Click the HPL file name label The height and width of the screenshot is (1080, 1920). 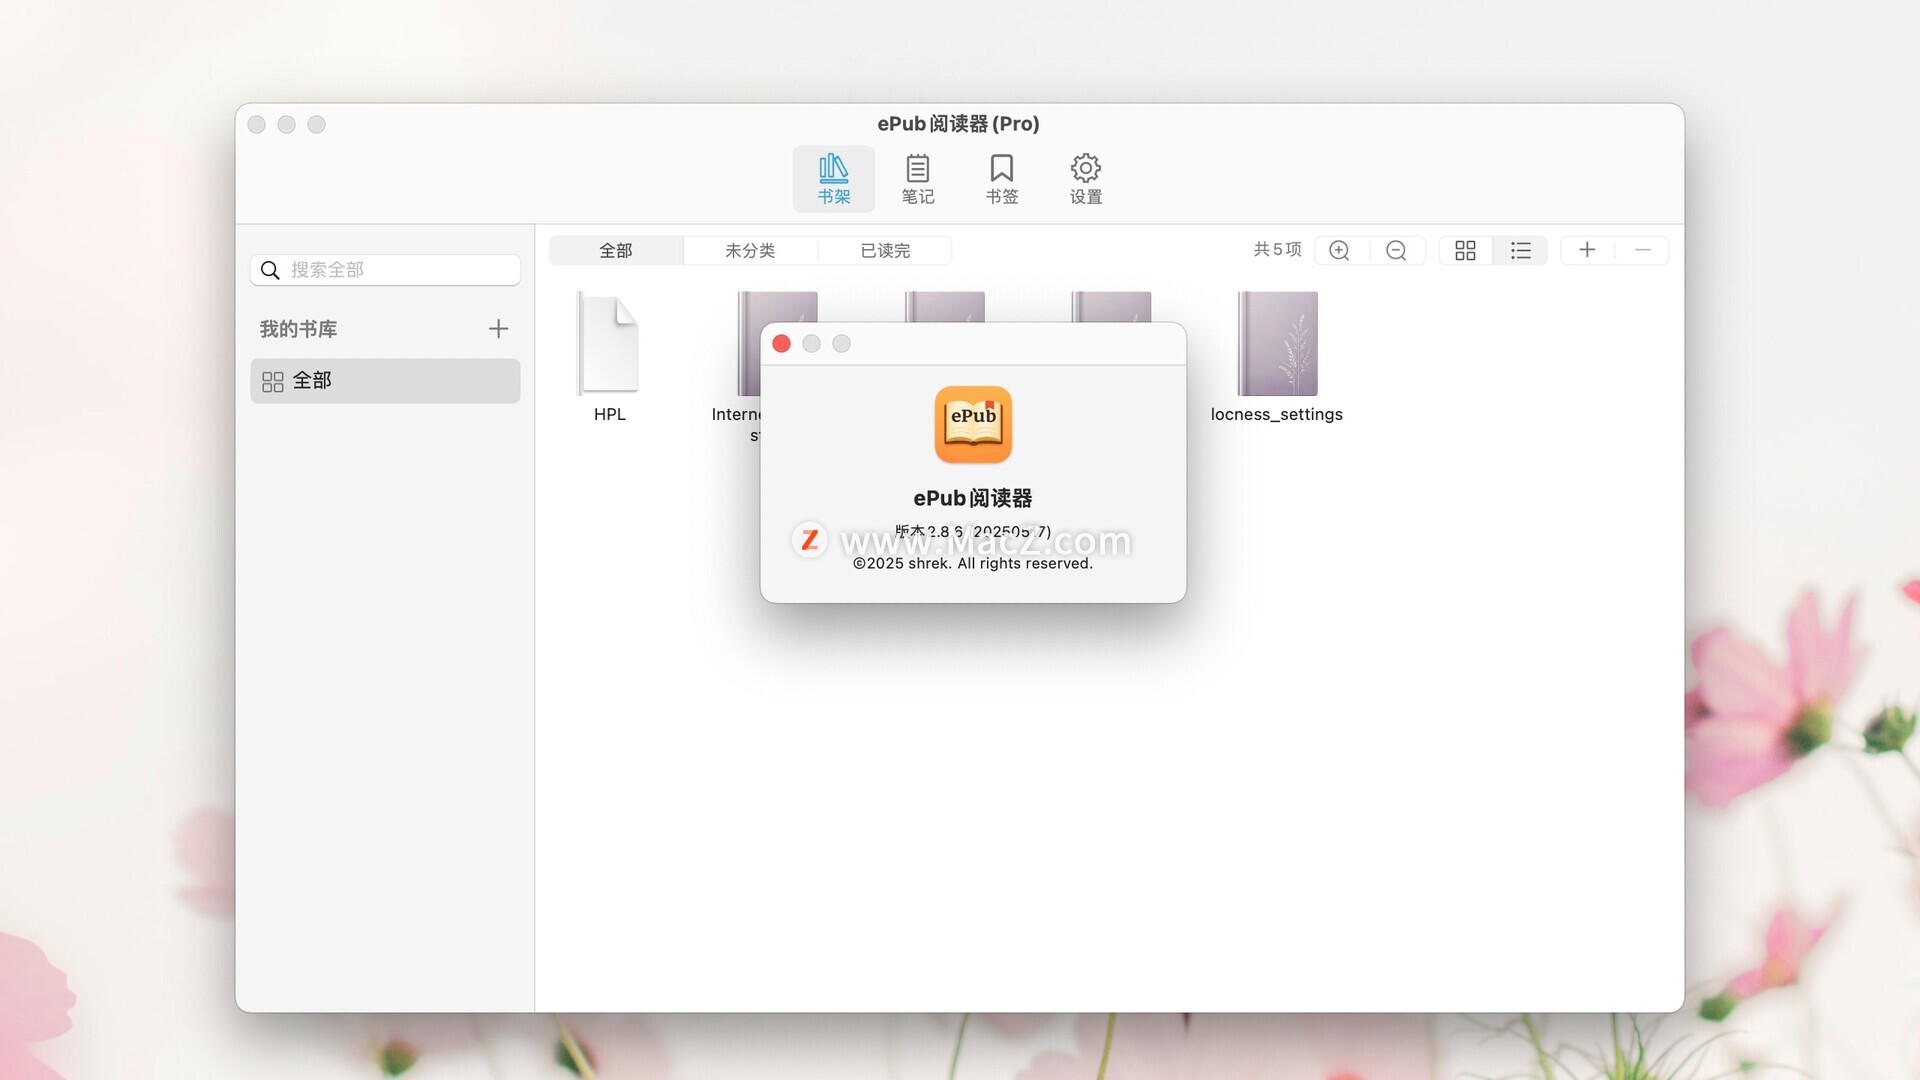[610, 414]
